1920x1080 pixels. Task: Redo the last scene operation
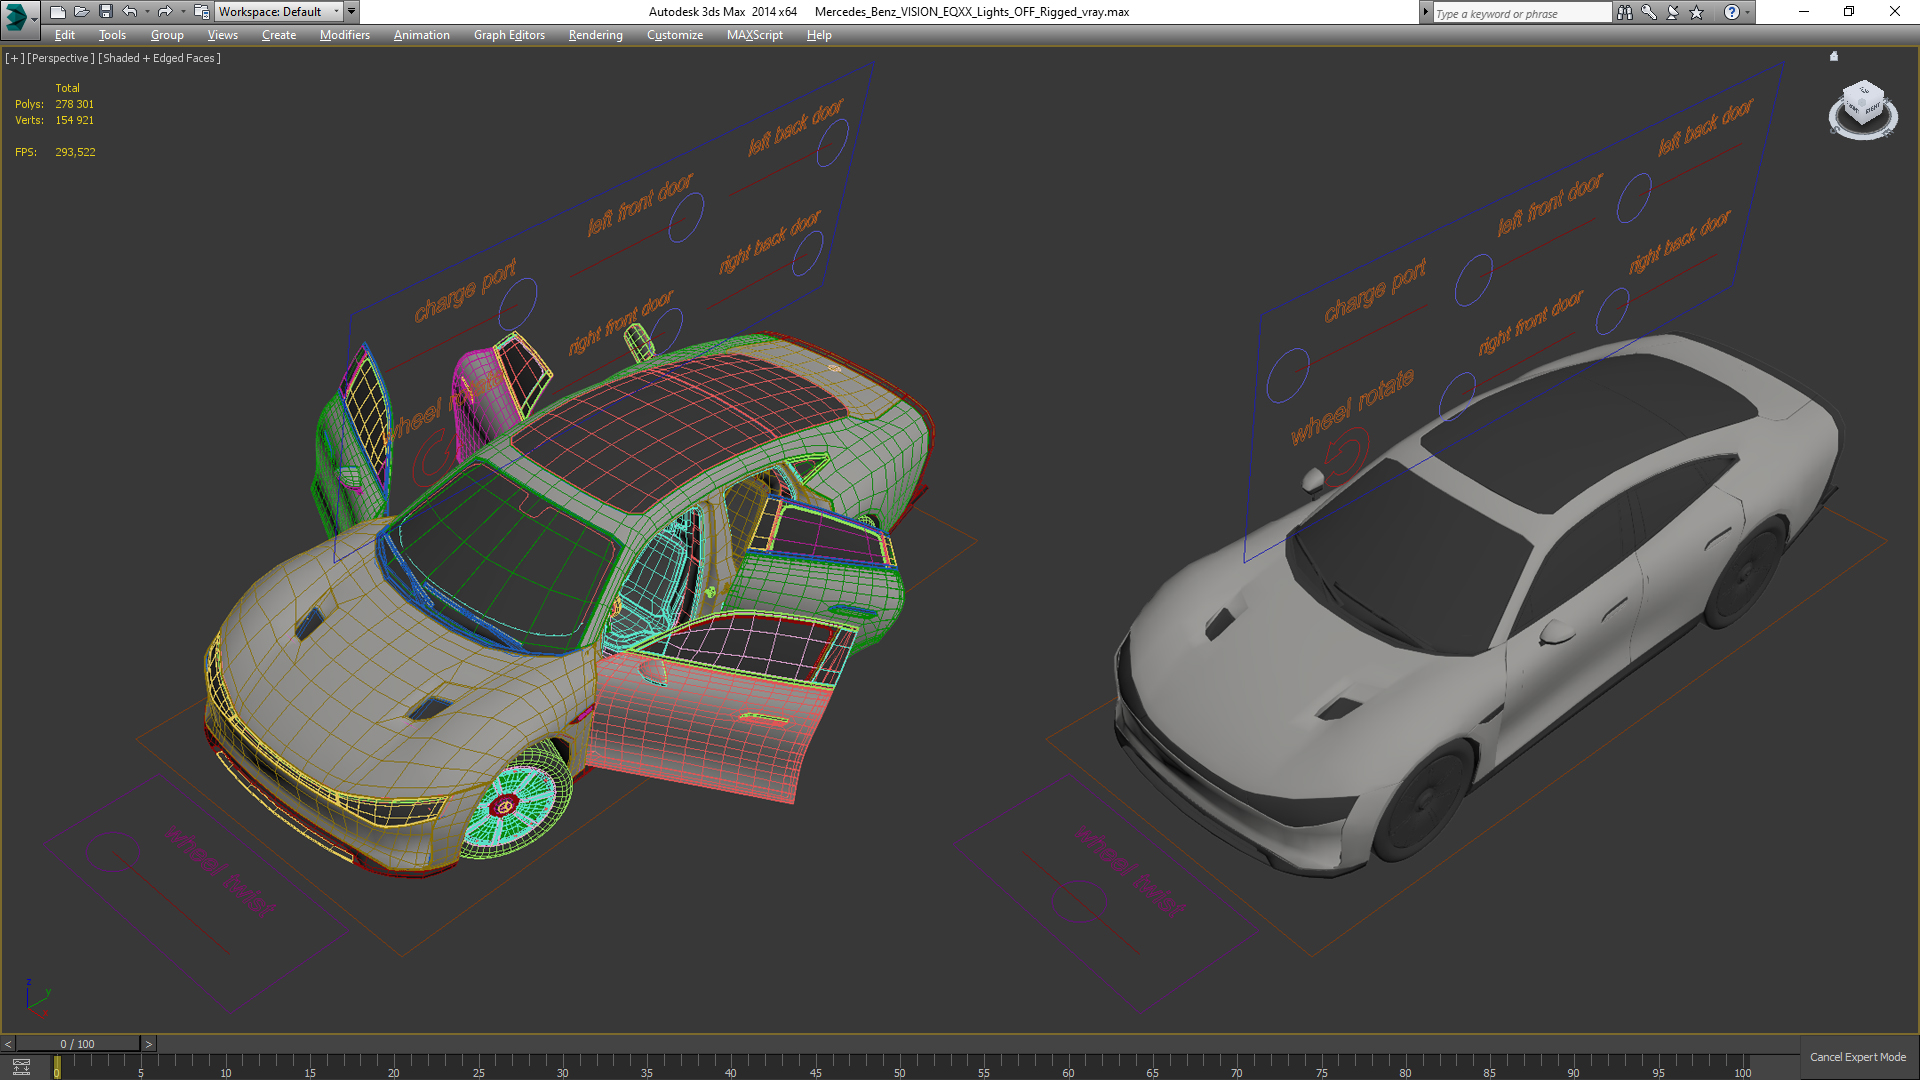(165, 12)
